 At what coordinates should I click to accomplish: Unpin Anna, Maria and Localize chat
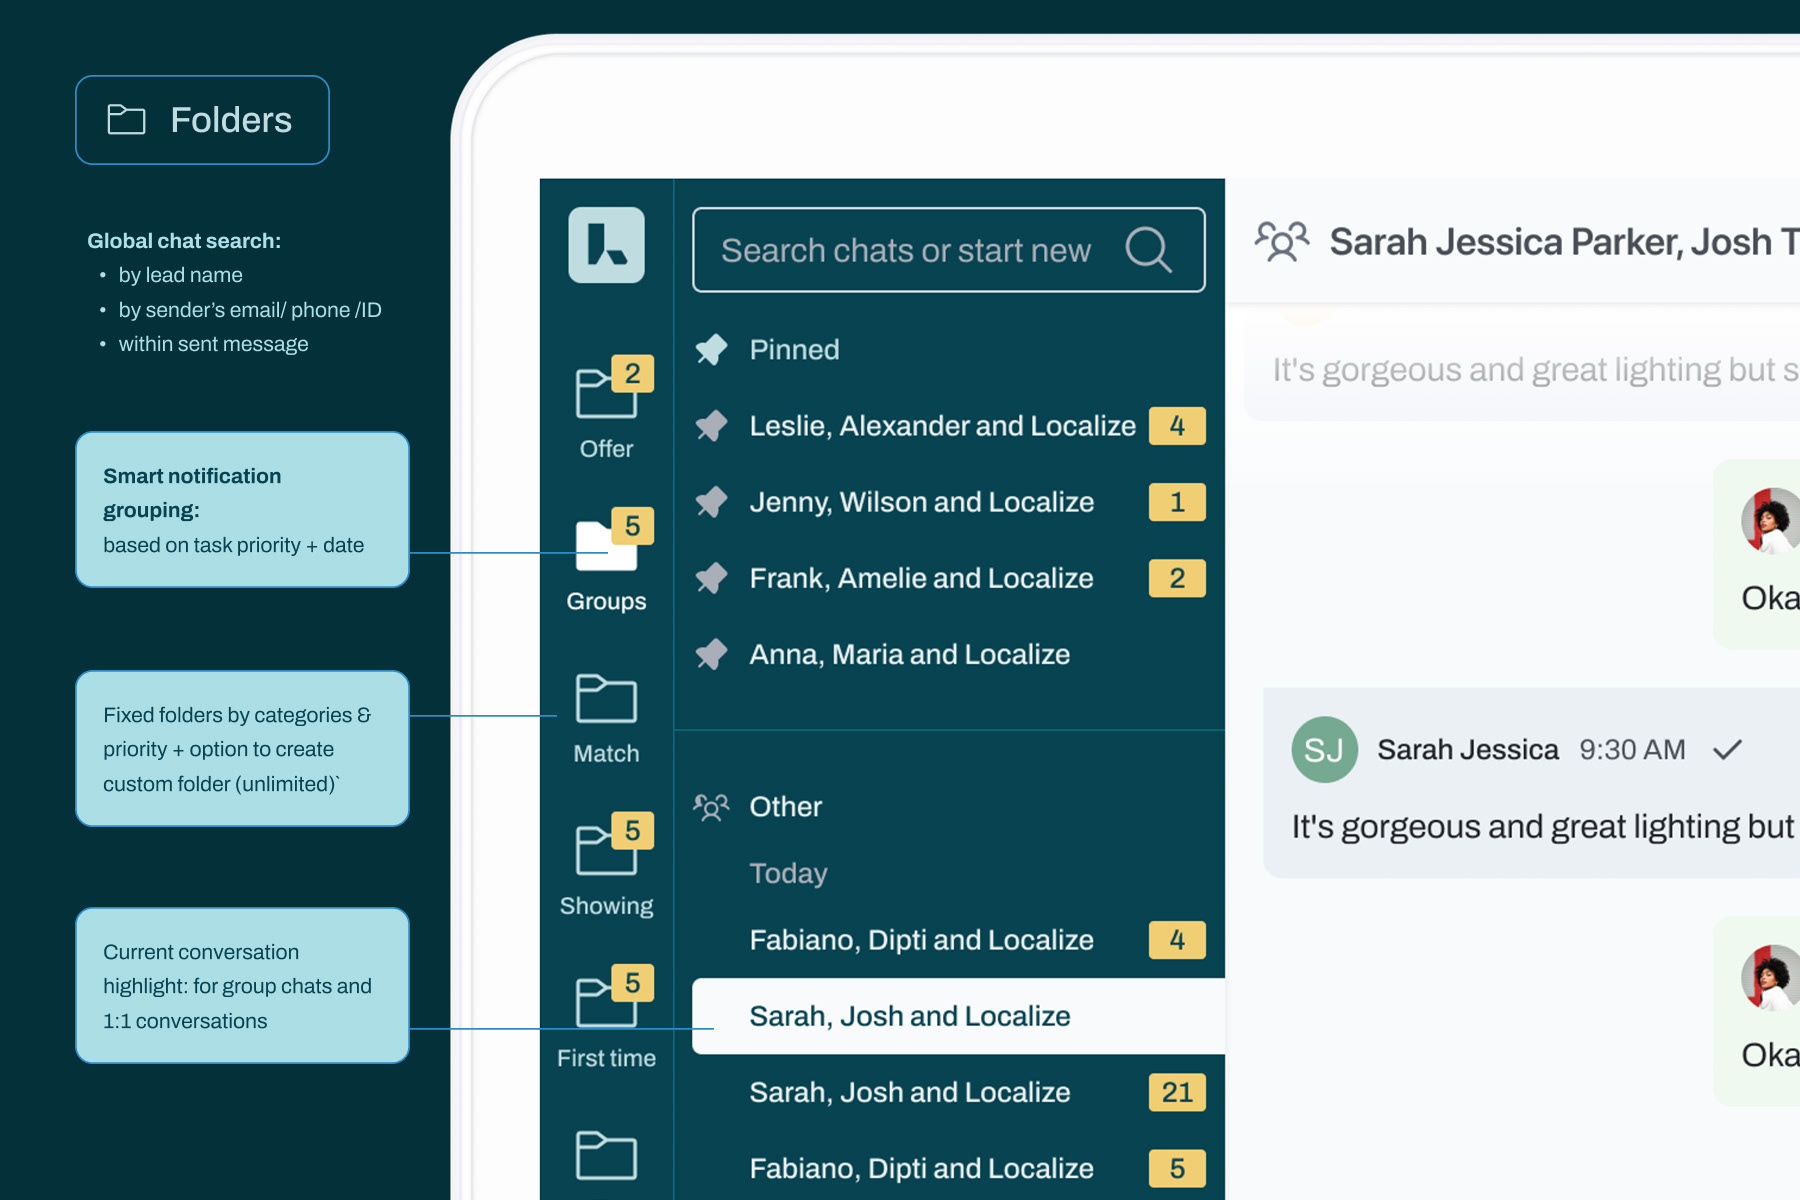coord(712,653)
